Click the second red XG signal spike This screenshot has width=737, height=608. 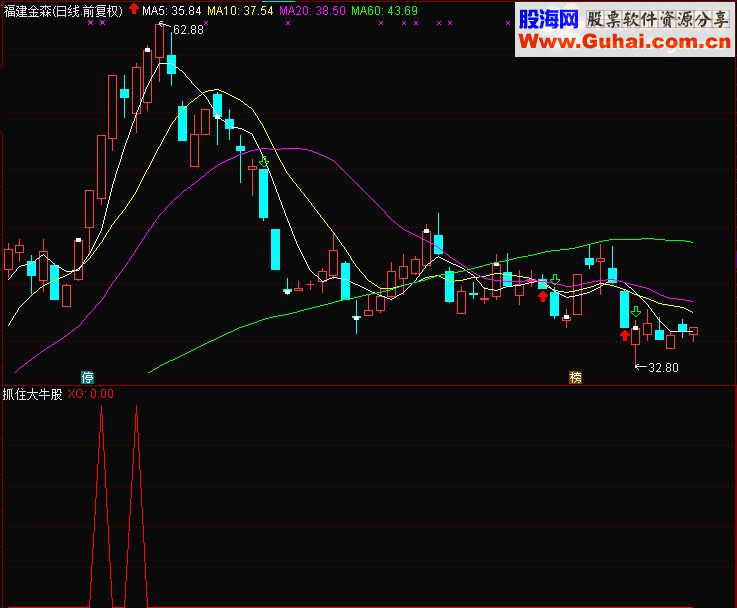[x=136, y=505]
